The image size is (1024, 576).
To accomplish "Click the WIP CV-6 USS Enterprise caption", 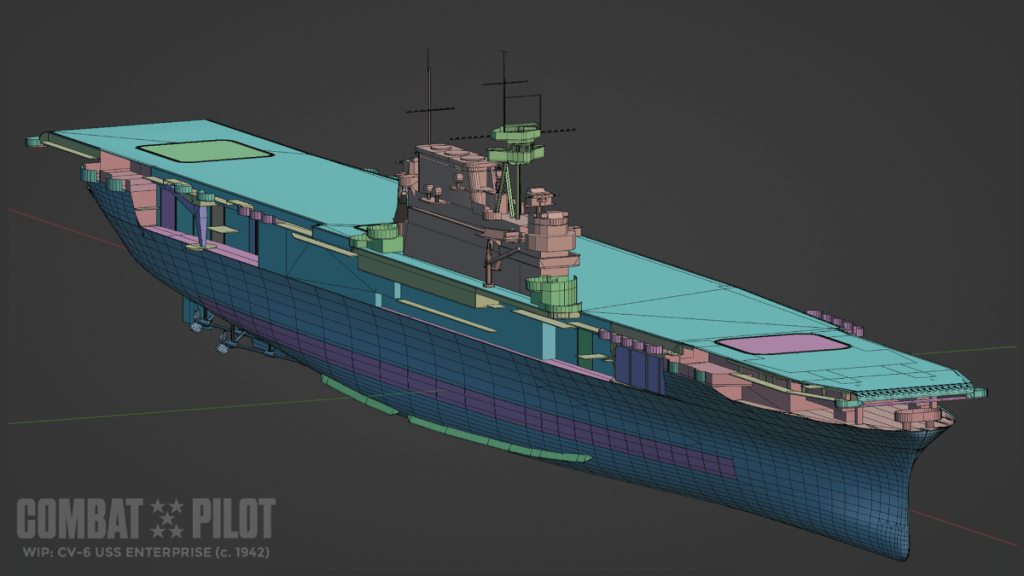I will tap(145, 552).
